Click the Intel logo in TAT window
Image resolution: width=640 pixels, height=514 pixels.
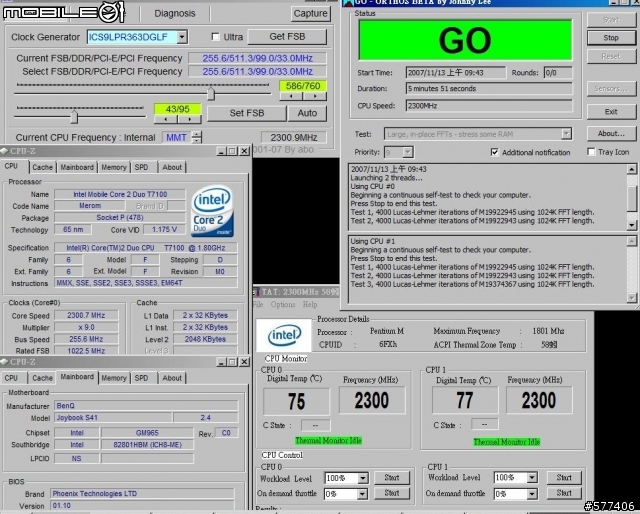pyautogui.click(x=284, y=335)
